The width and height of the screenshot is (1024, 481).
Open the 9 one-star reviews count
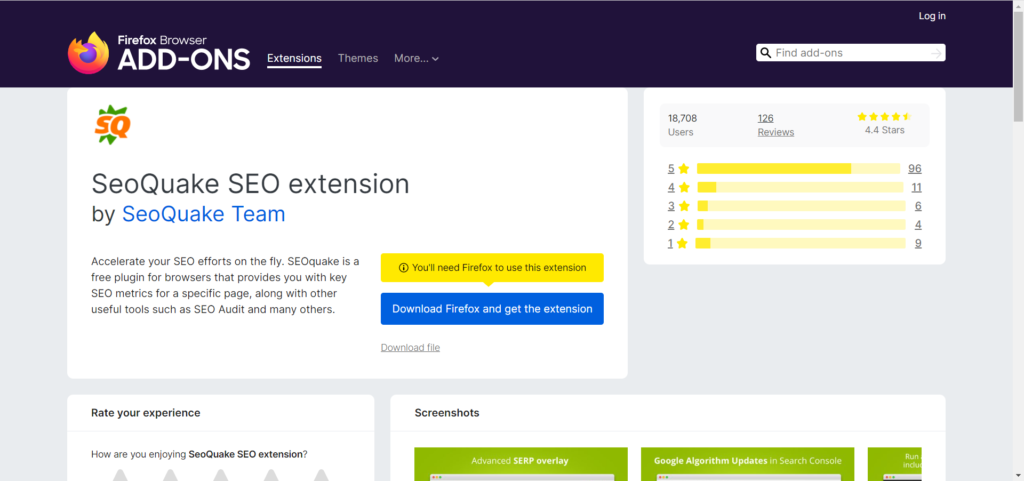pyautogui.click(x=918, y=243)
